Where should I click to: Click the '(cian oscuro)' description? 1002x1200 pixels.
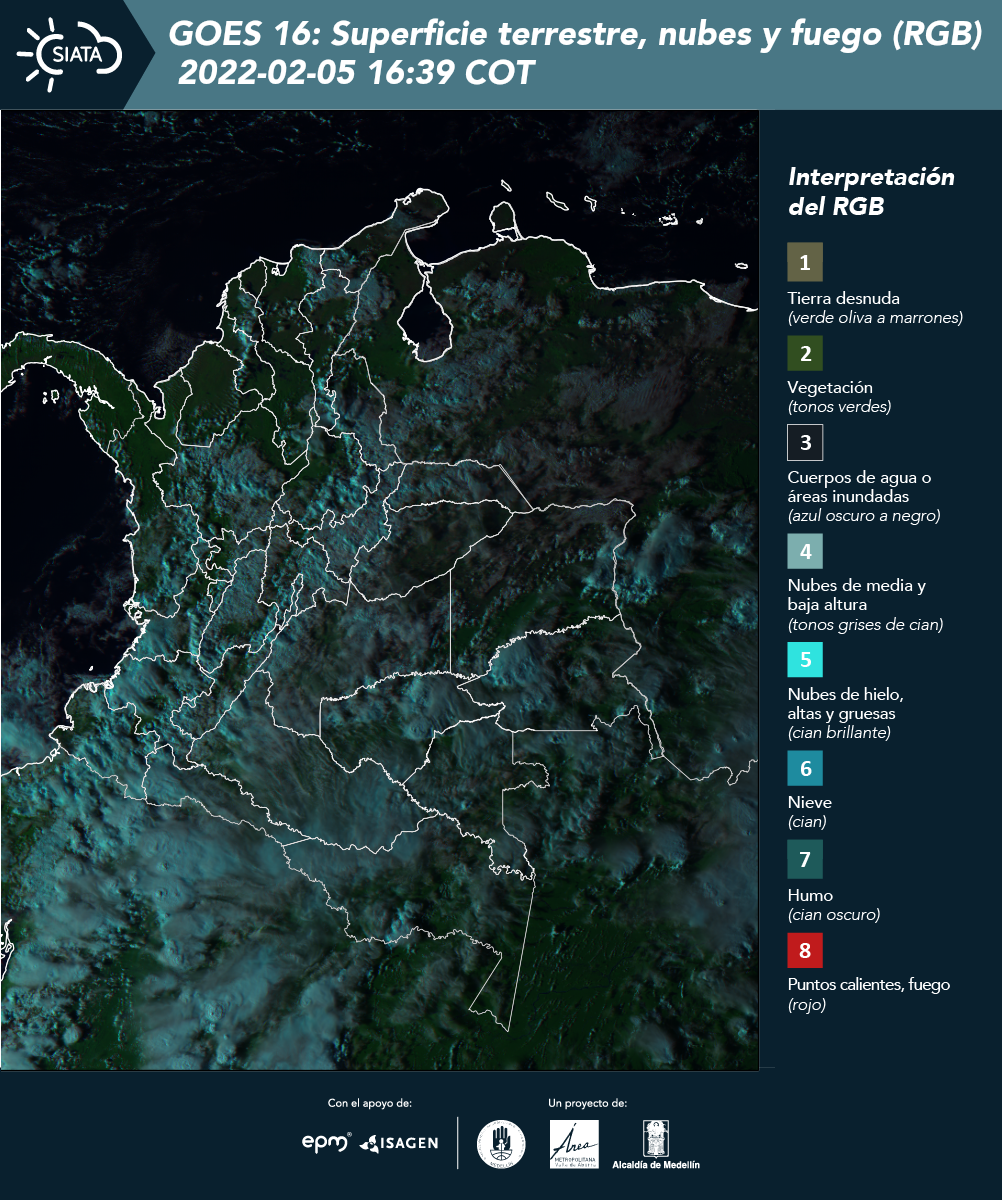[x=834, y=915]
